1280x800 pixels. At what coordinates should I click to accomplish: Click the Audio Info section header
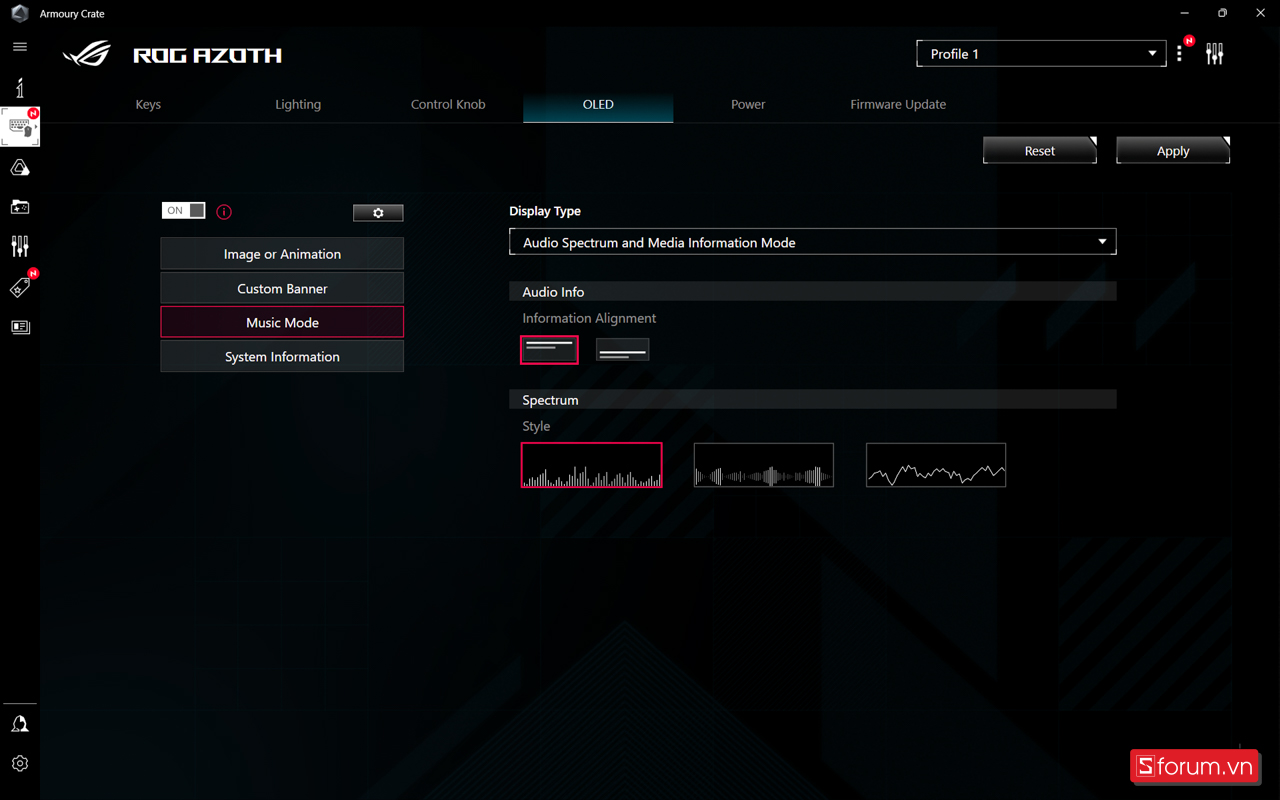pos(812,292)
